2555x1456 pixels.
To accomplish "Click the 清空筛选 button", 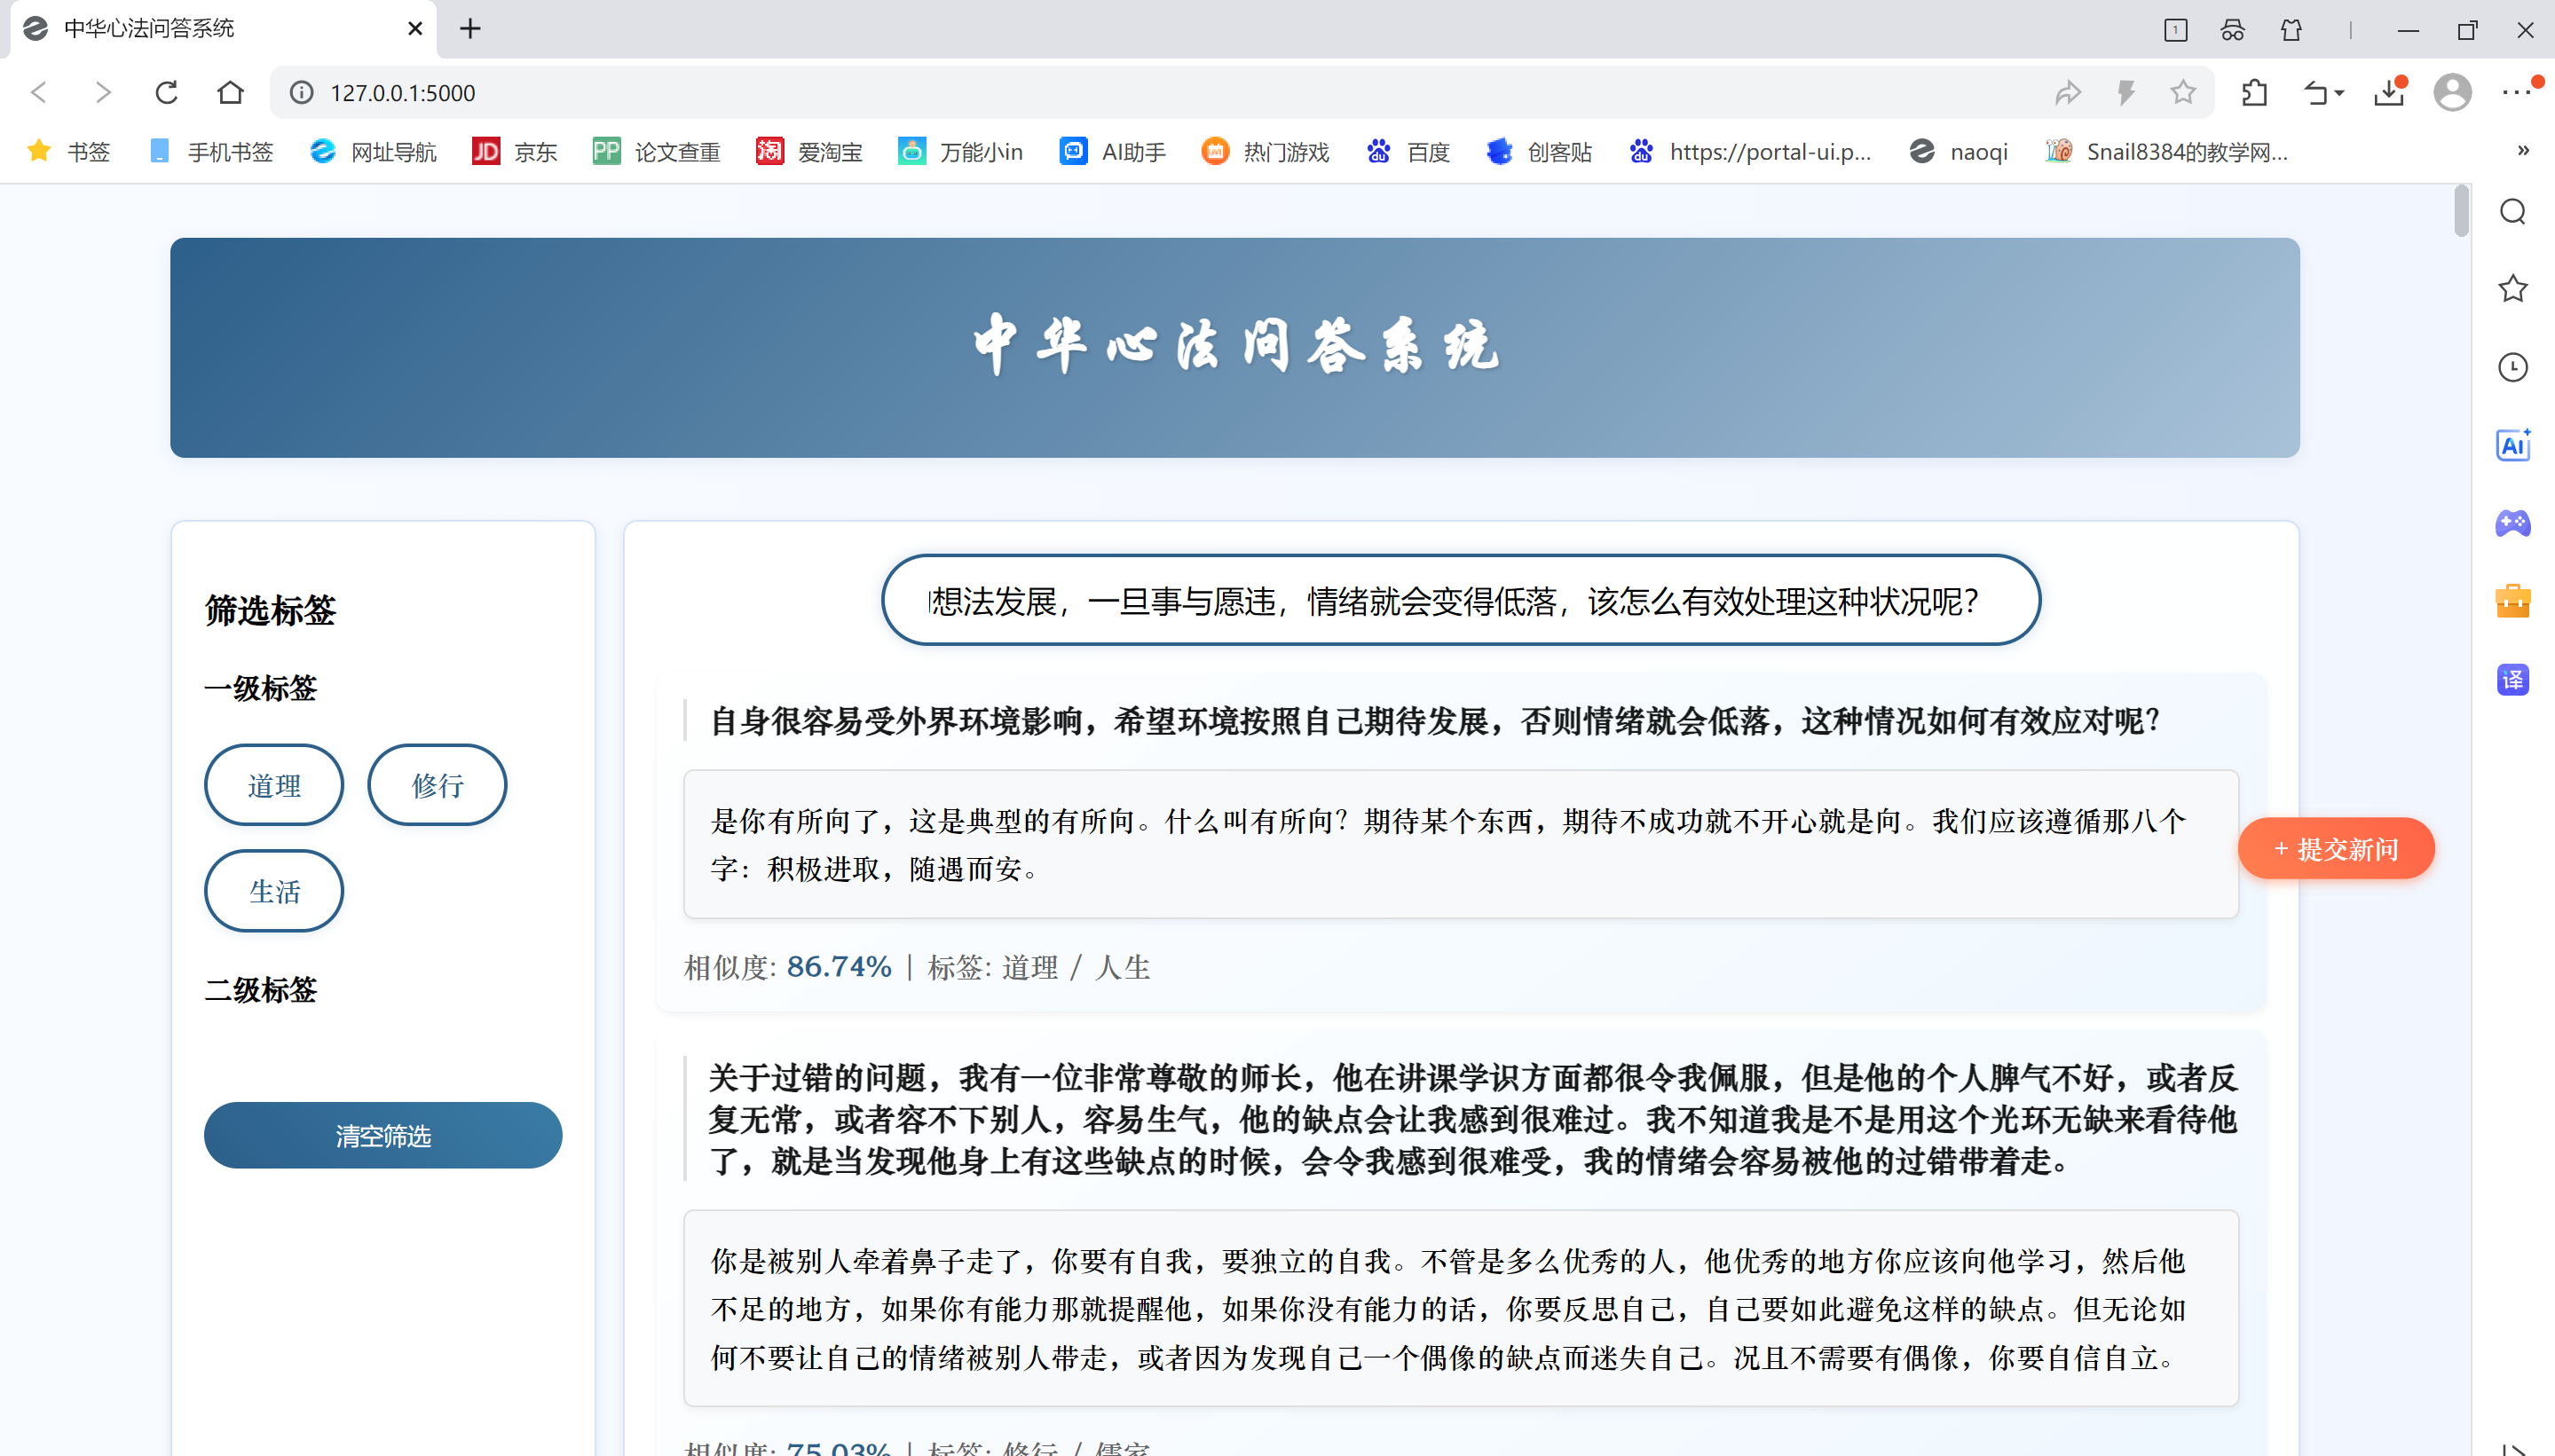I will point(383,1135).
